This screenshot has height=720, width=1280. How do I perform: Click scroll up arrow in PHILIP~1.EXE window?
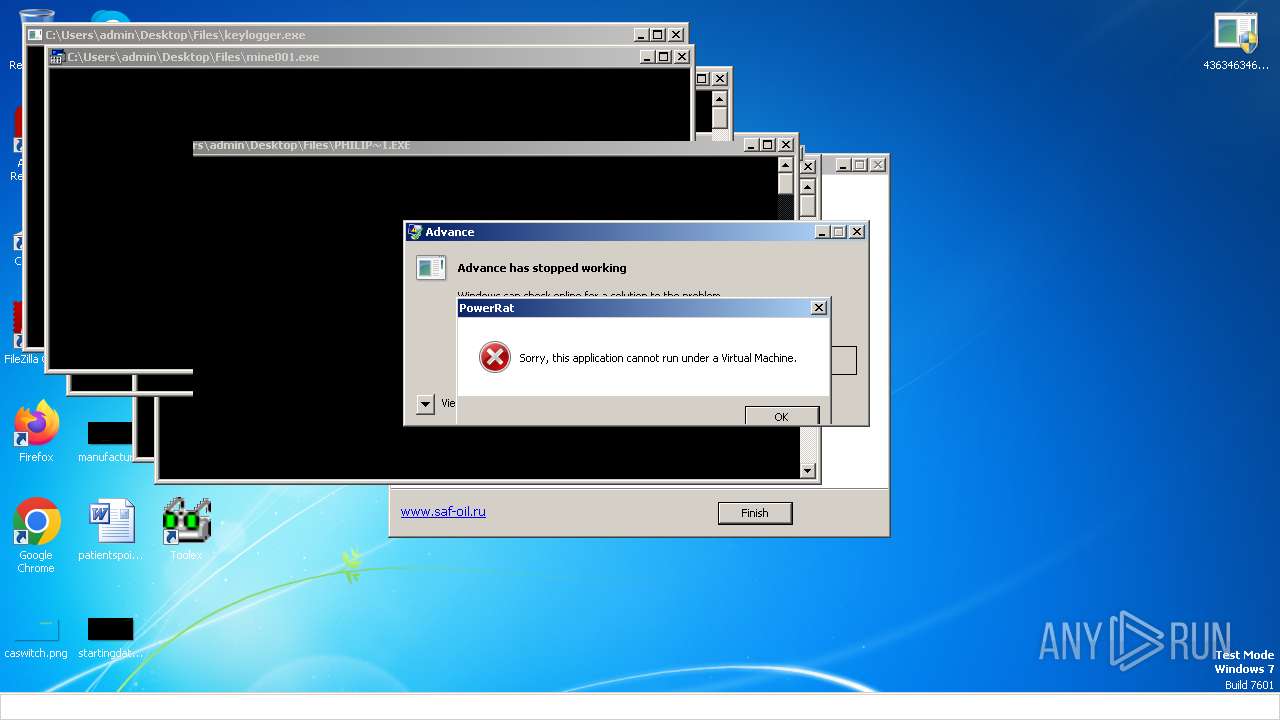tap(785, 165)
